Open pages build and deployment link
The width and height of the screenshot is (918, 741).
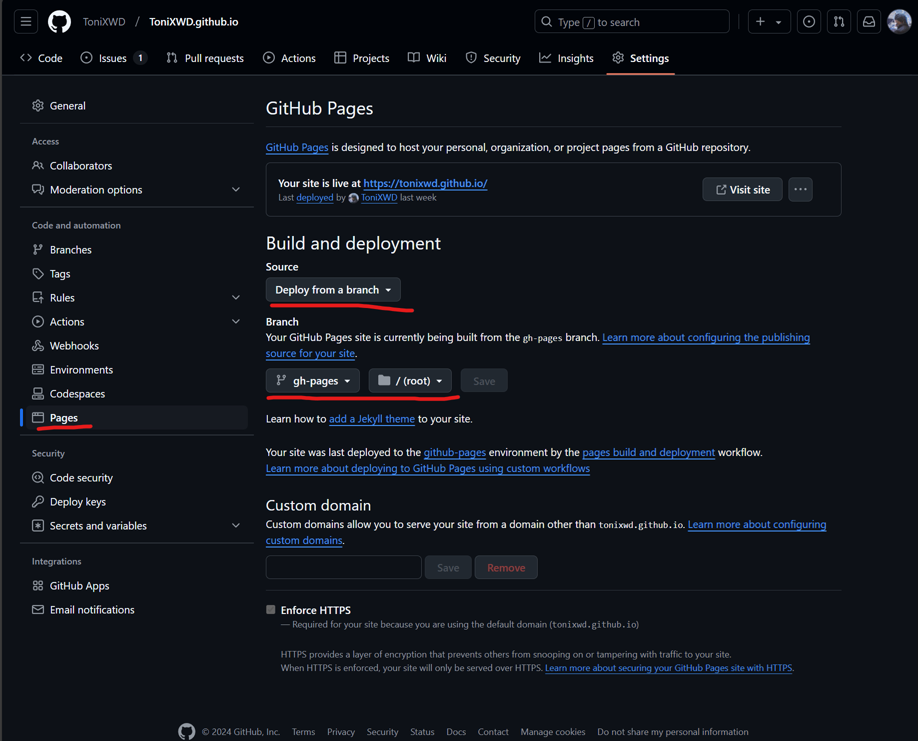(x=649, y=452)
